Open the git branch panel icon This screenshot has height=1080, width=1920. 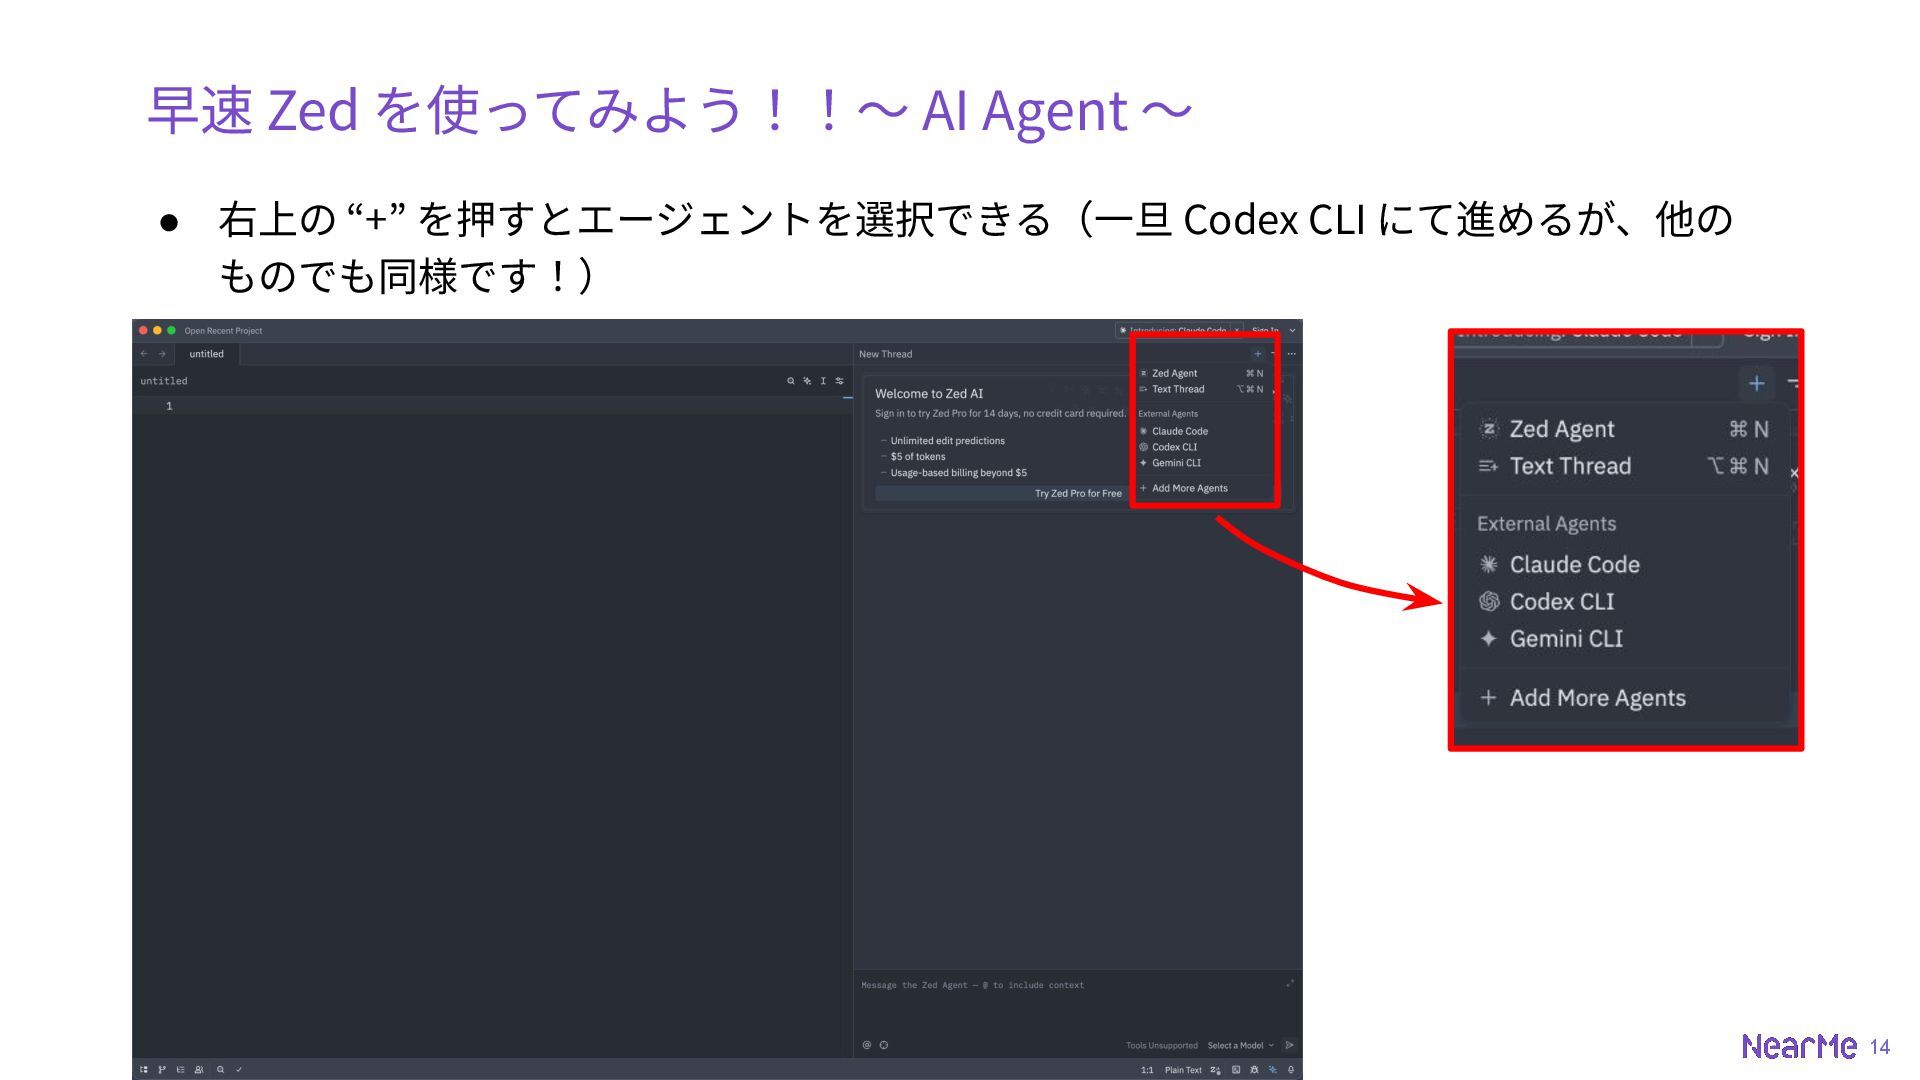(x=162, y=1069)
